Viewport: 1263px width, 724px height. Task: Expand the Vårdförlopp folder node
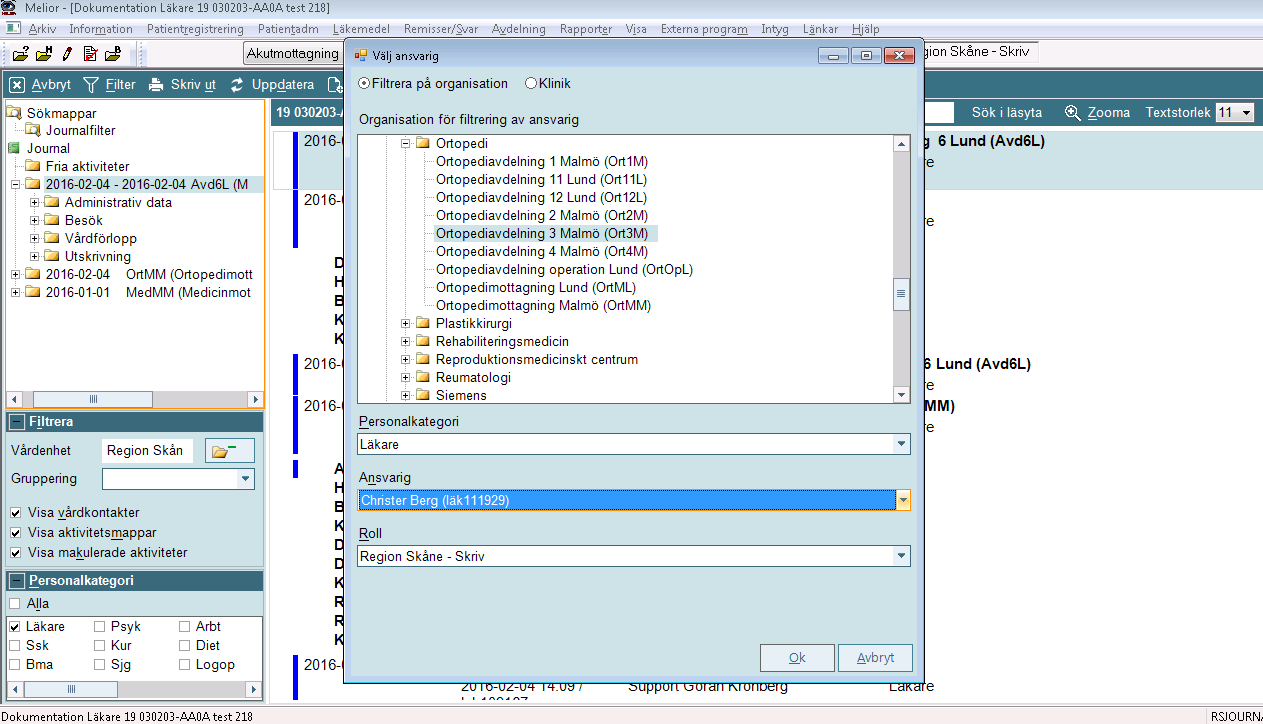(35, 238)
